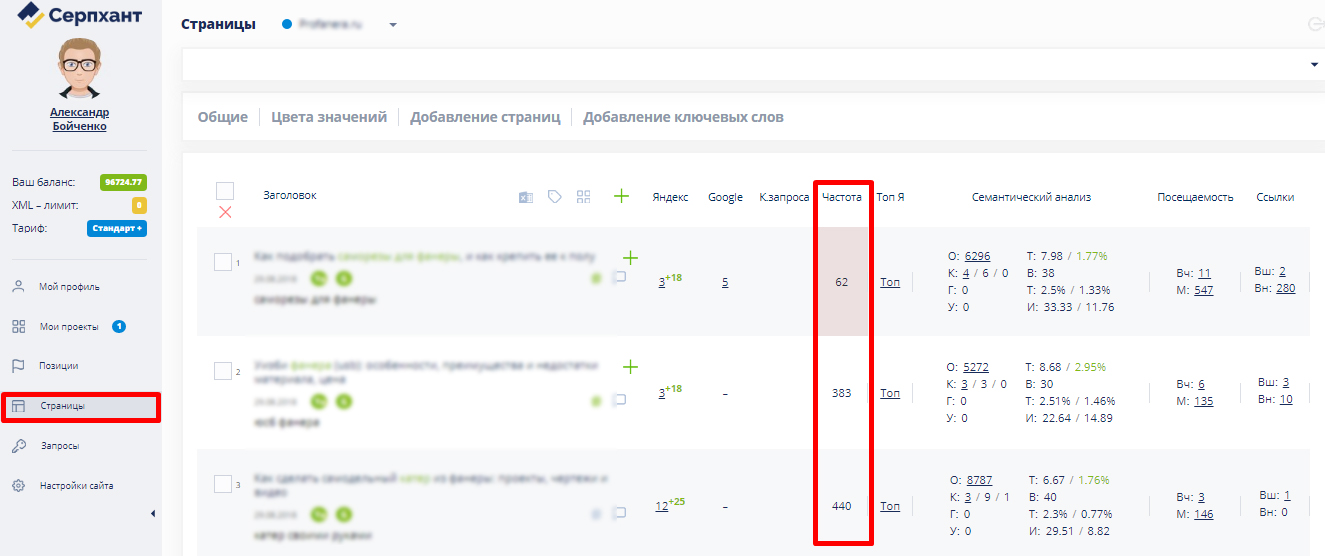Open the Цвета значений tab
The height and width of the screenshot is (556, 1325).
(x=329, y=117)
